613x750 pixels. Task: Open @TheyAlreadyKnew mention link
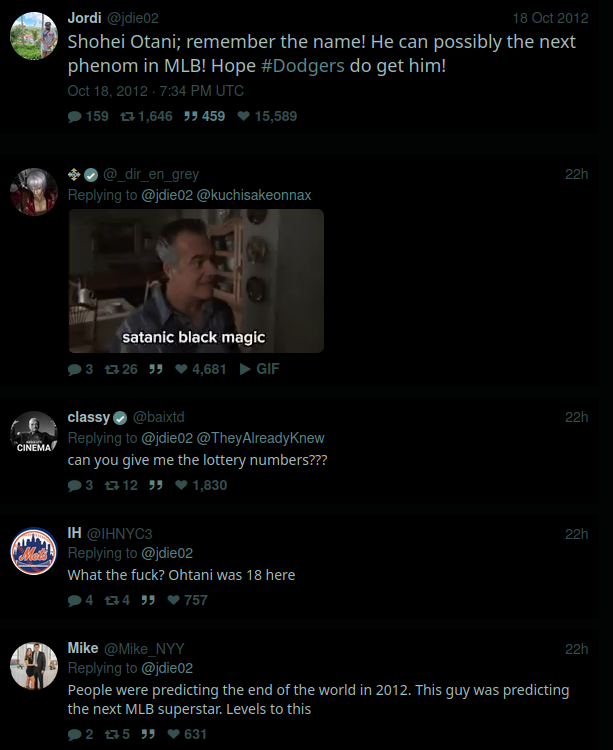pyautogui.click(x=261, y=438)
